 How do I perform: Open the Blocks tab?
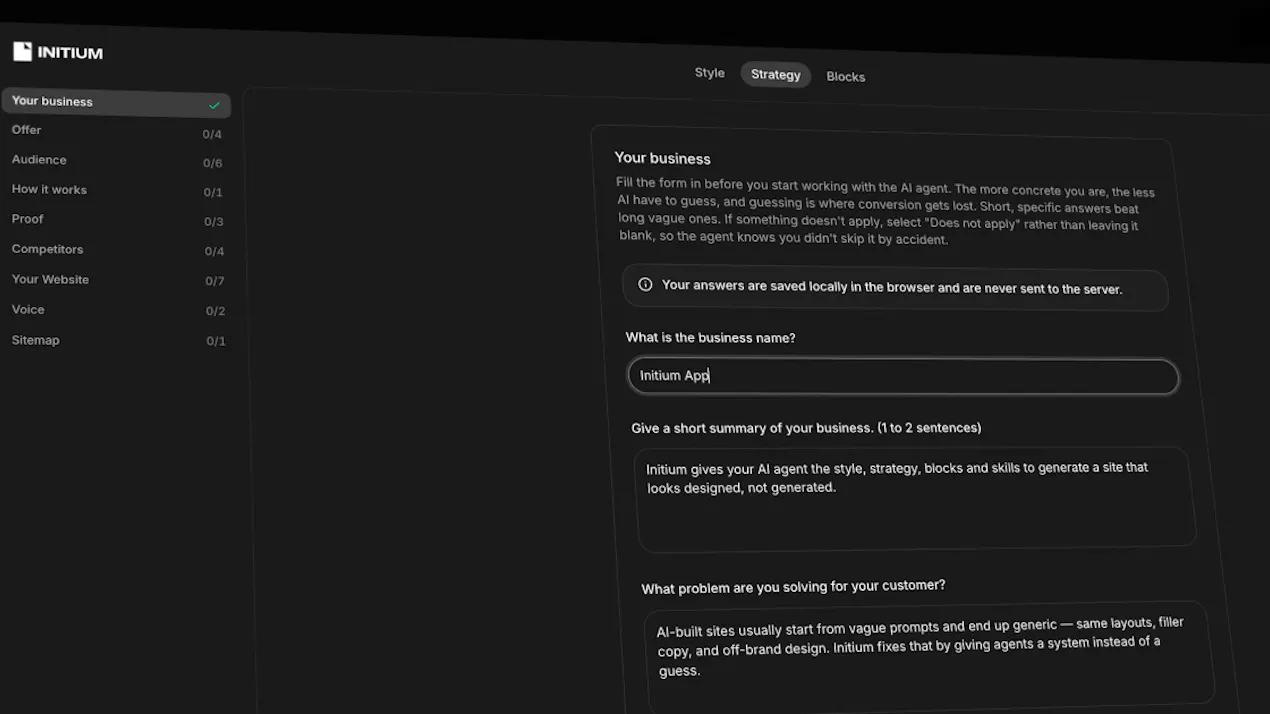(x=845, y=76)
